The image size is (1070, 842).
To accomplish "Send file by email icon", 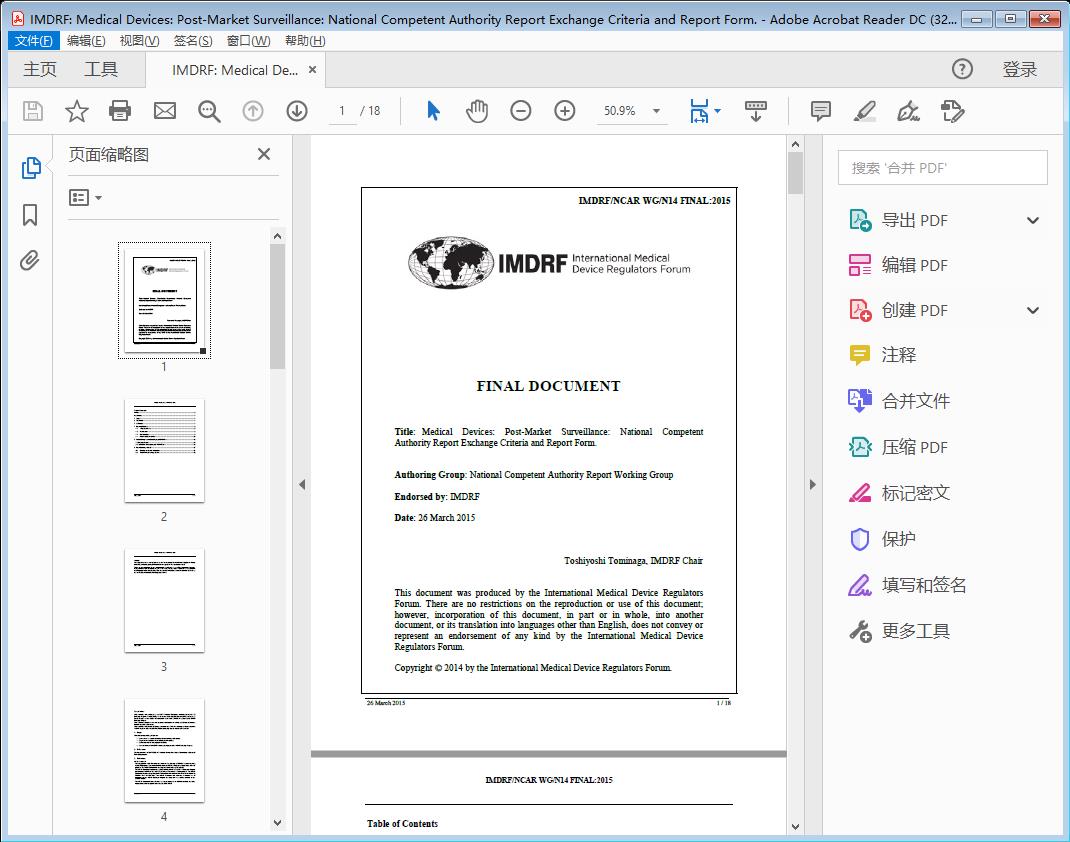I will coord(165,111).
